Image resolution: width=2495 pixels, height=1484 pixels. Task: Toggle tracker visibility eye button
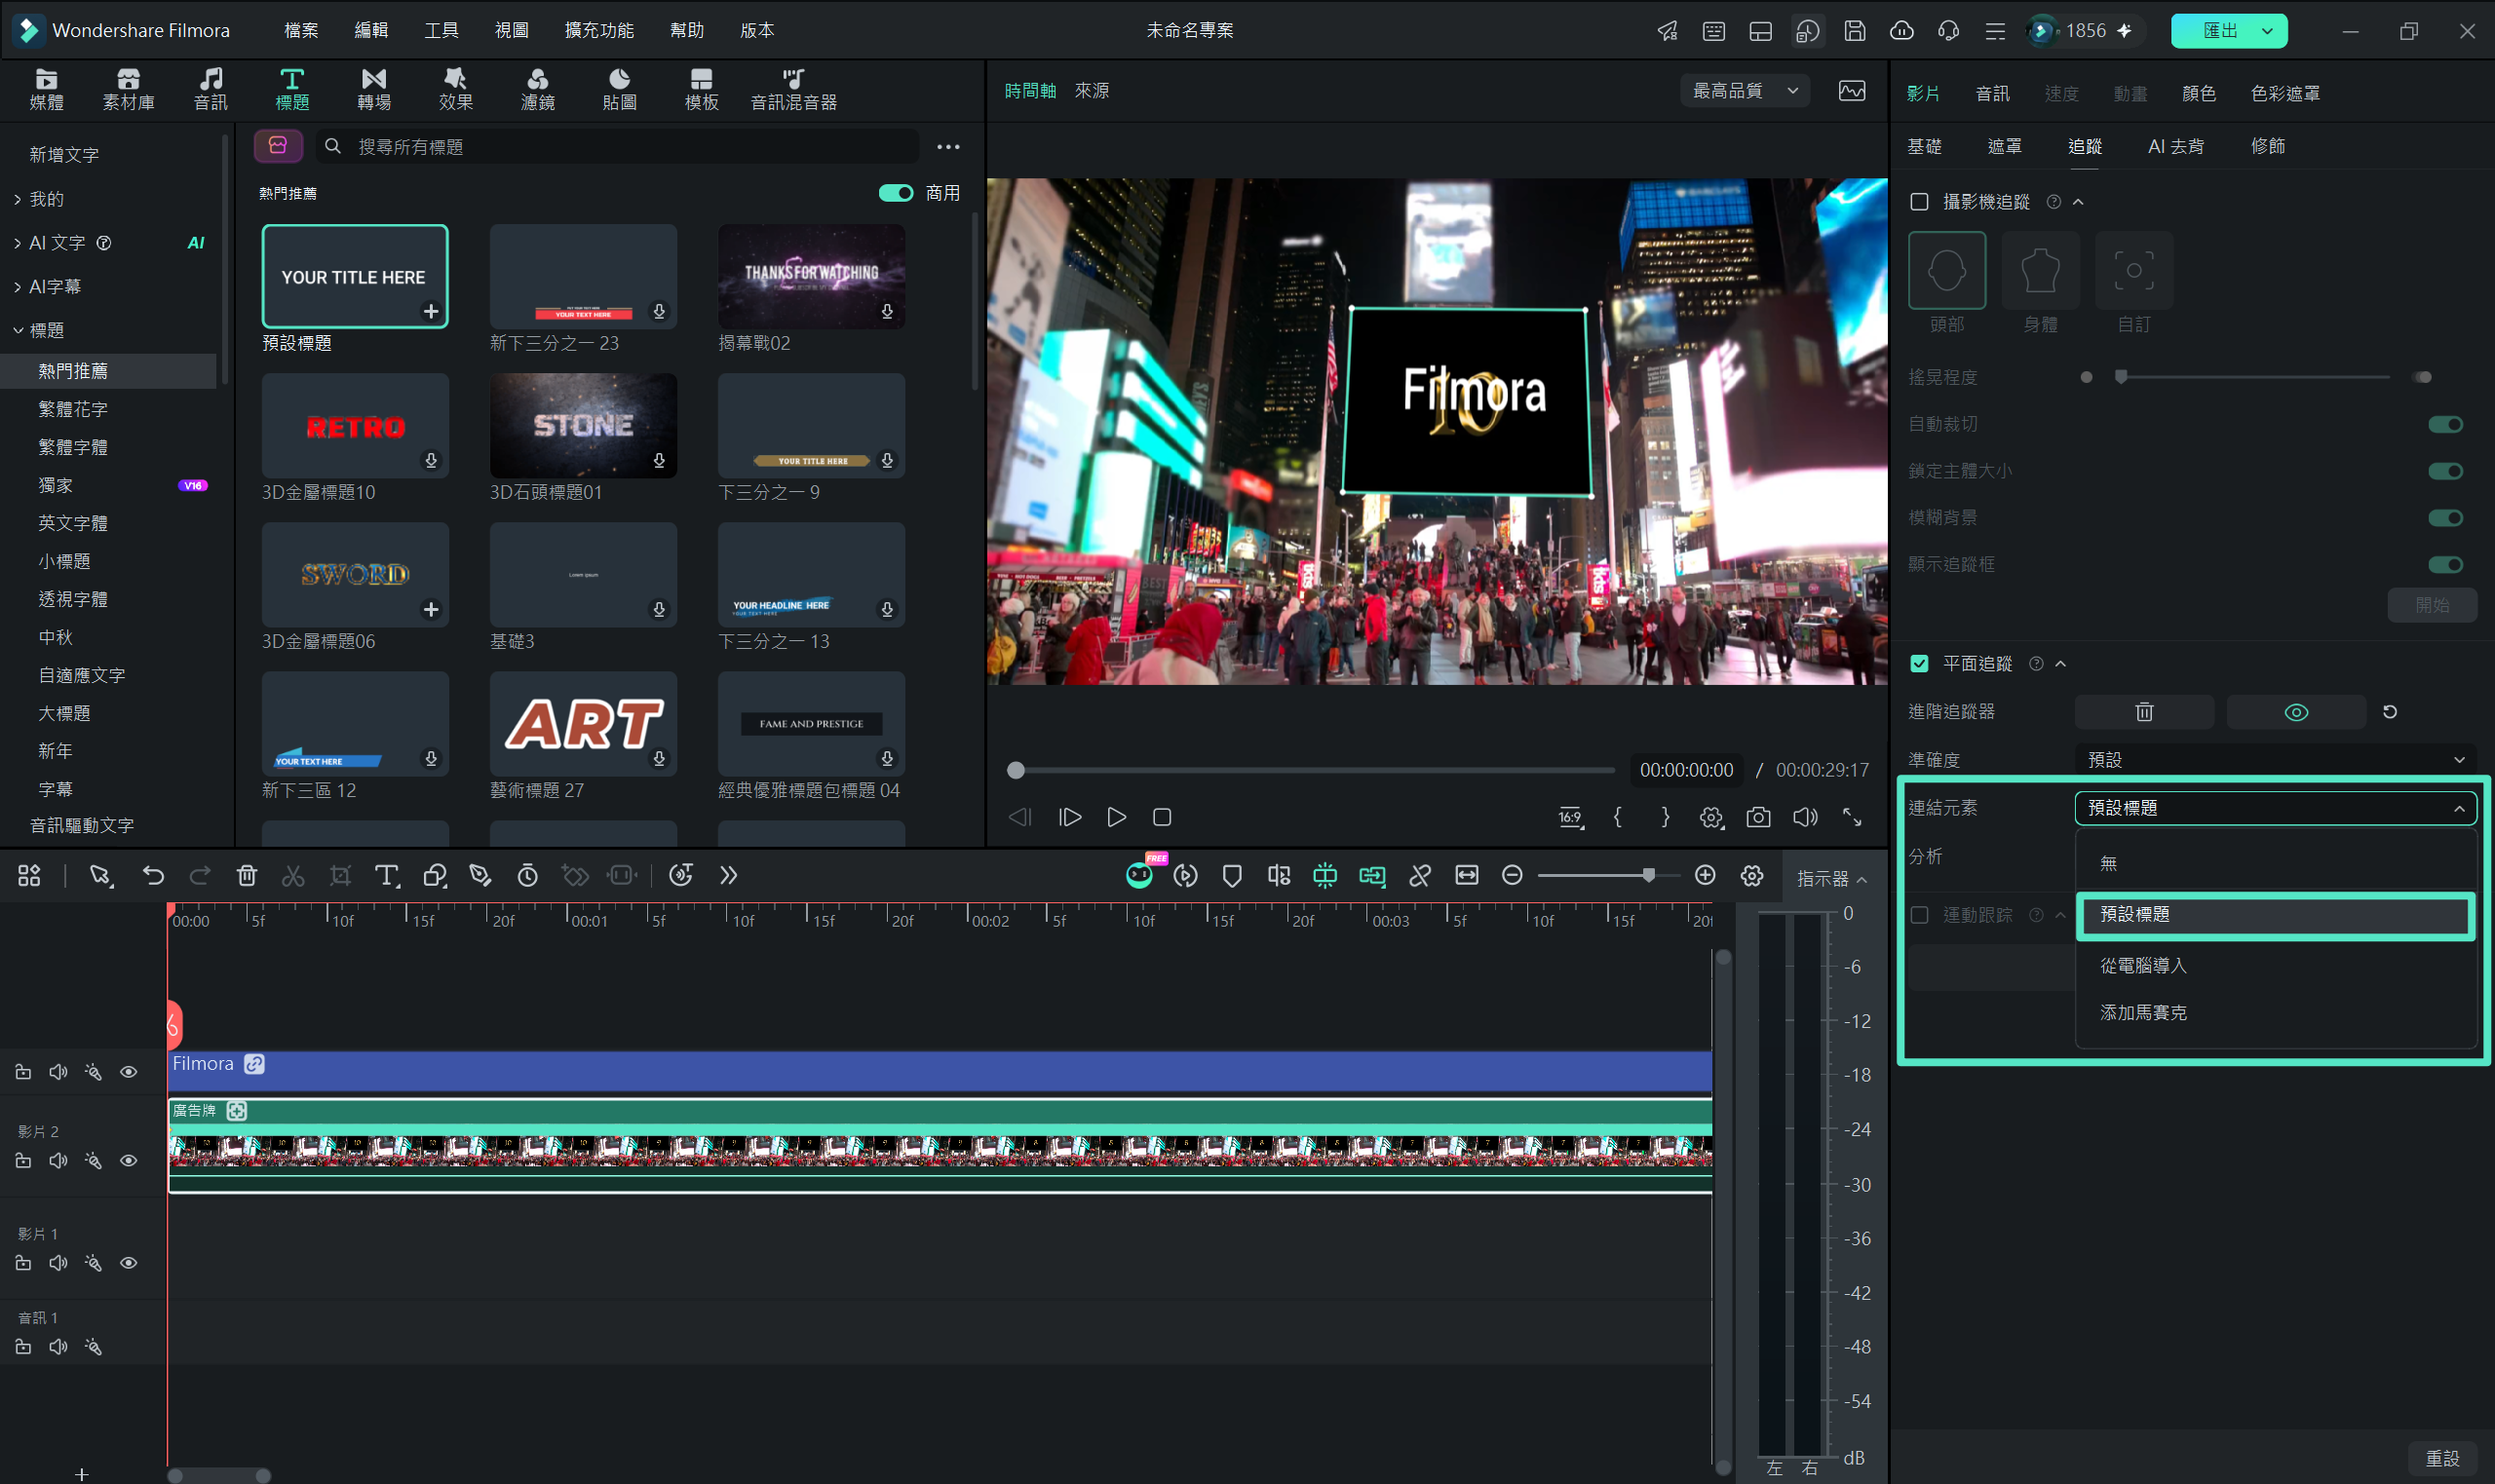point(2296,712)
